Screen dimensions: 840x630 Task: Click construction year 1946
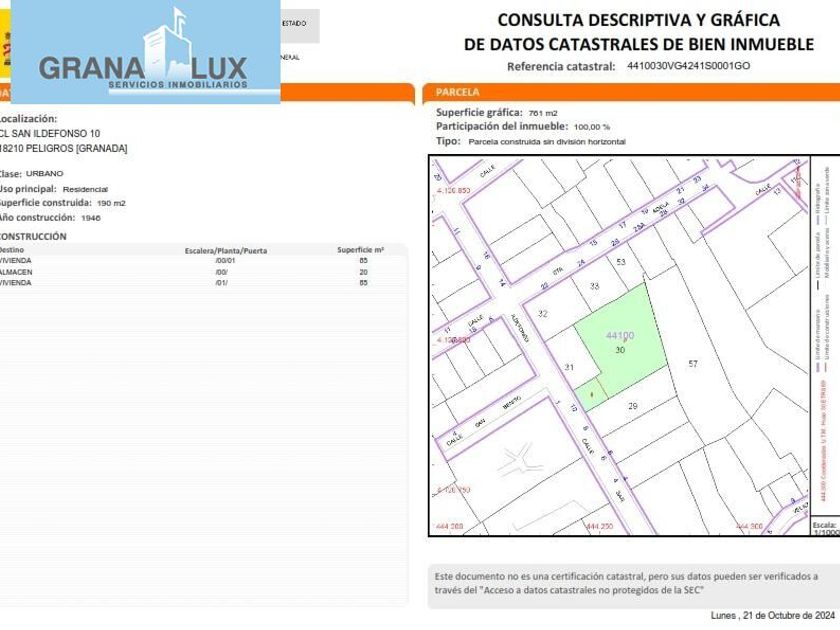(x=91, y=218)
